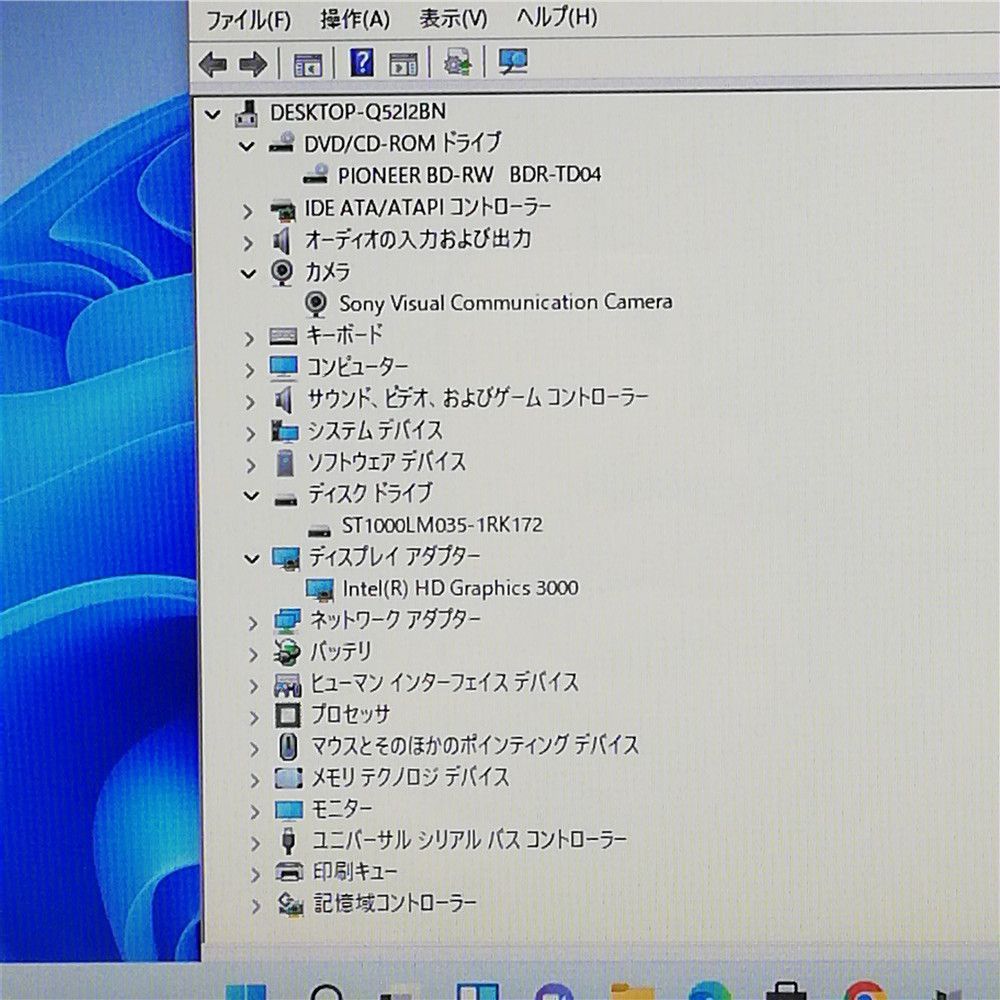Select Intel(R) HD Graphics 3000
Screen dimensions: 1000x1000
460,587
